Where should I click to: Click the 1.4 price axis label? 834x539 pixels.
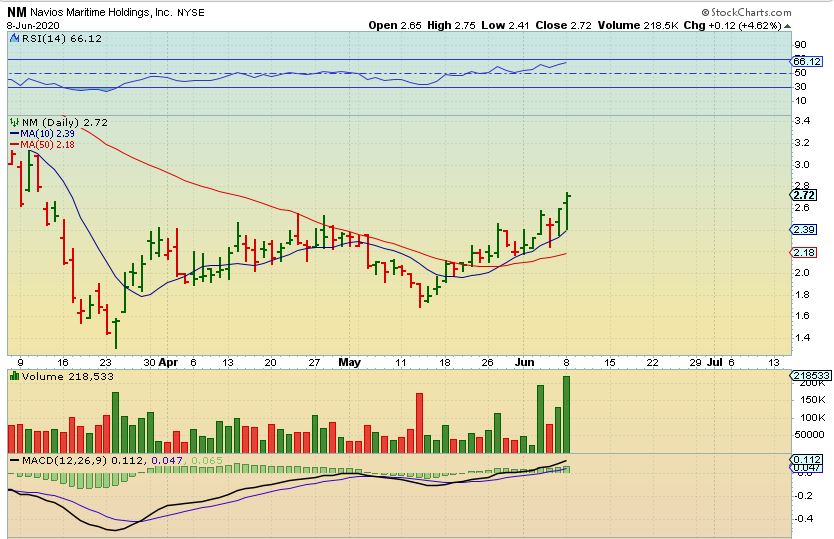[x=802, y=337]
